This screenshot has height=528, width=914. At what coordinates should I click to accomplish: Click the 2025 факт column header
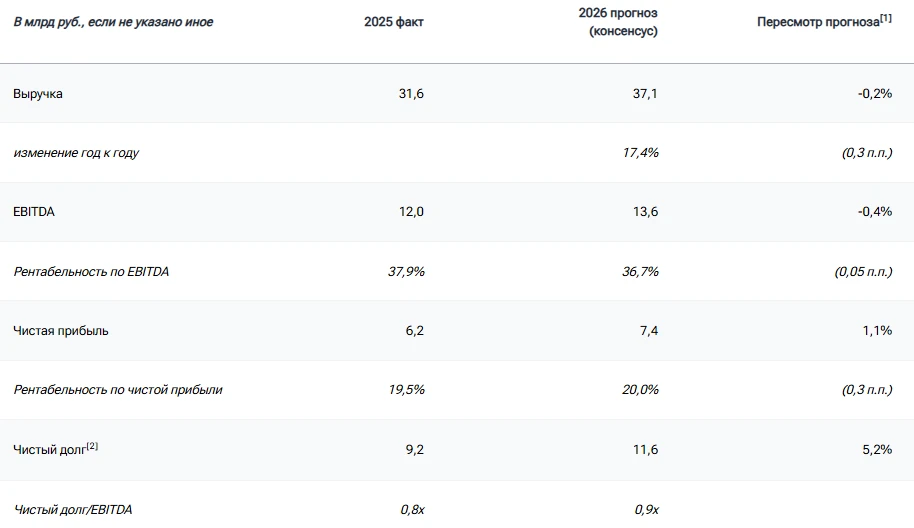click(393, 22)
